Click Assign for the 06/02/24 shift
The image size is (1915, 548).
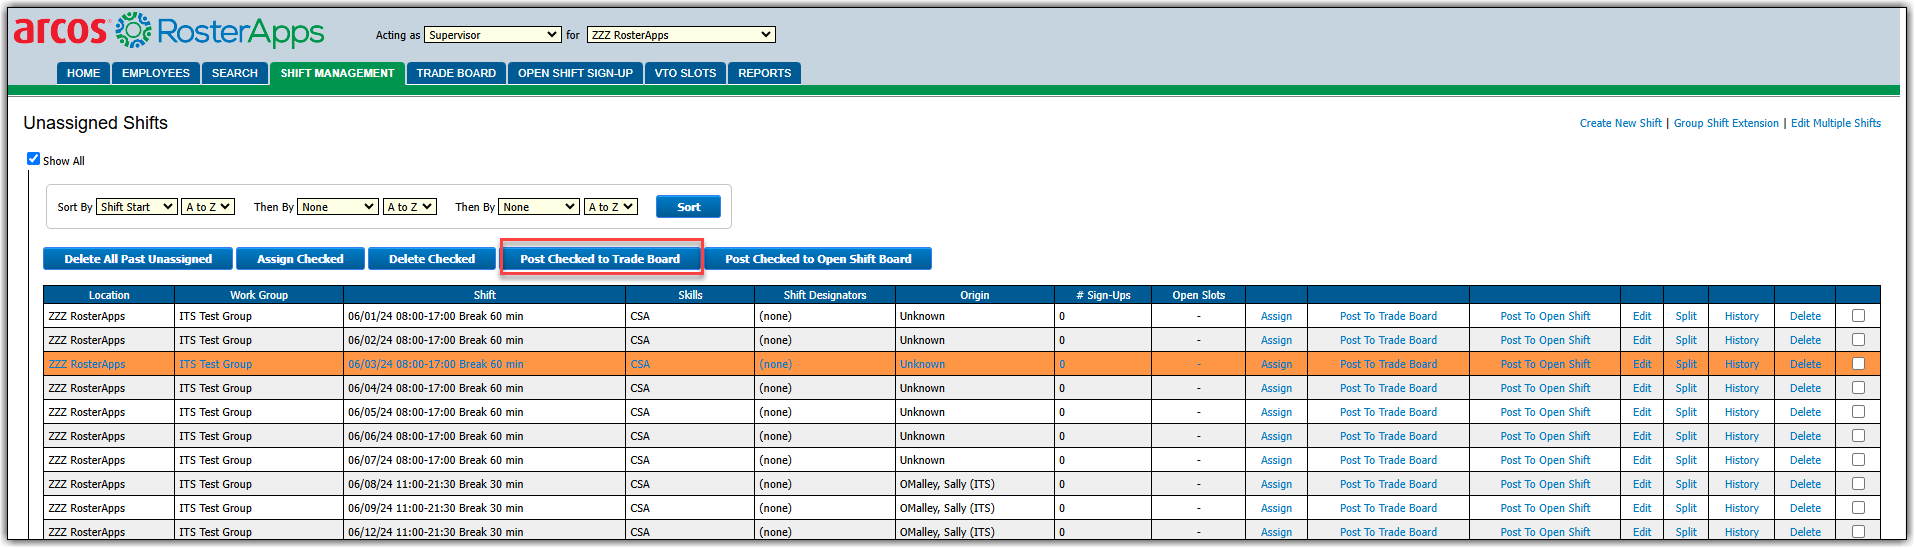1276,340
